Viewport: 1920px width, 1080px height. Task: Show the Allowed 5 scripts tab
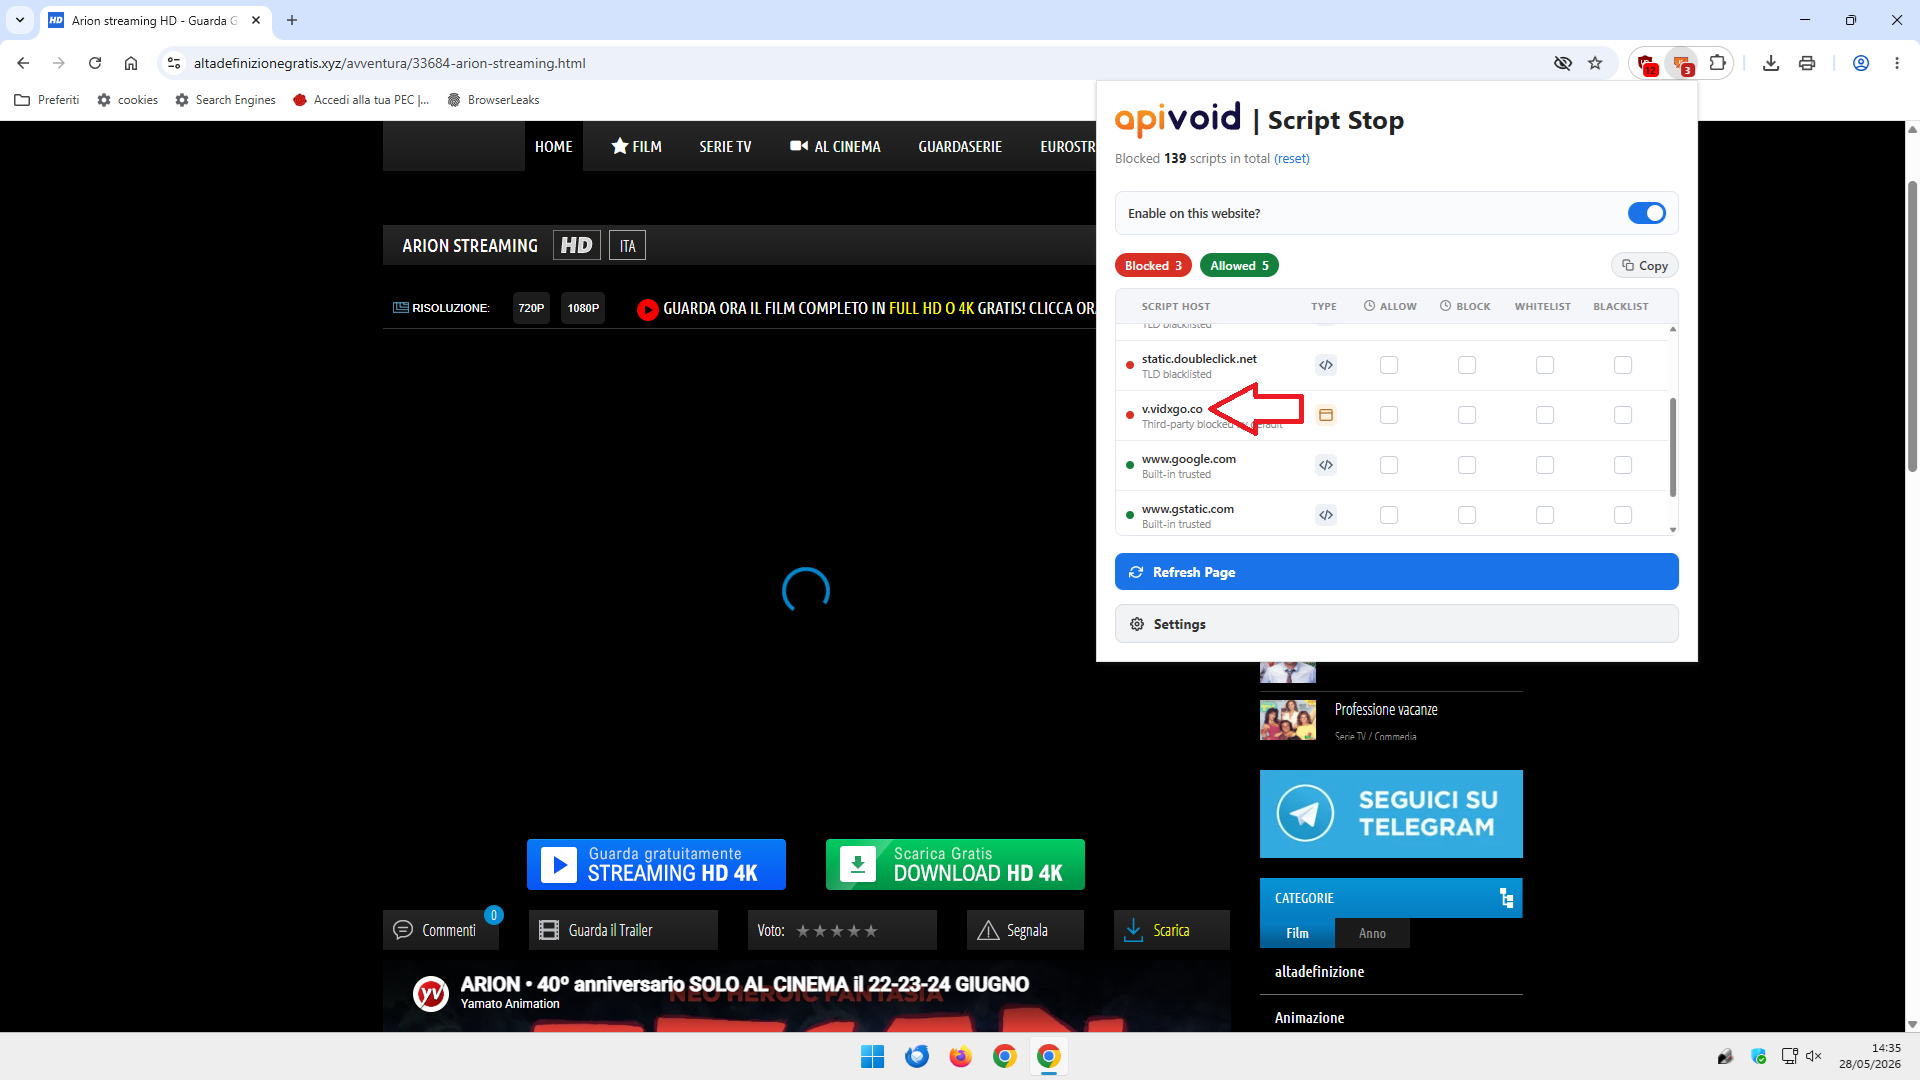[x=1239, y=266]
